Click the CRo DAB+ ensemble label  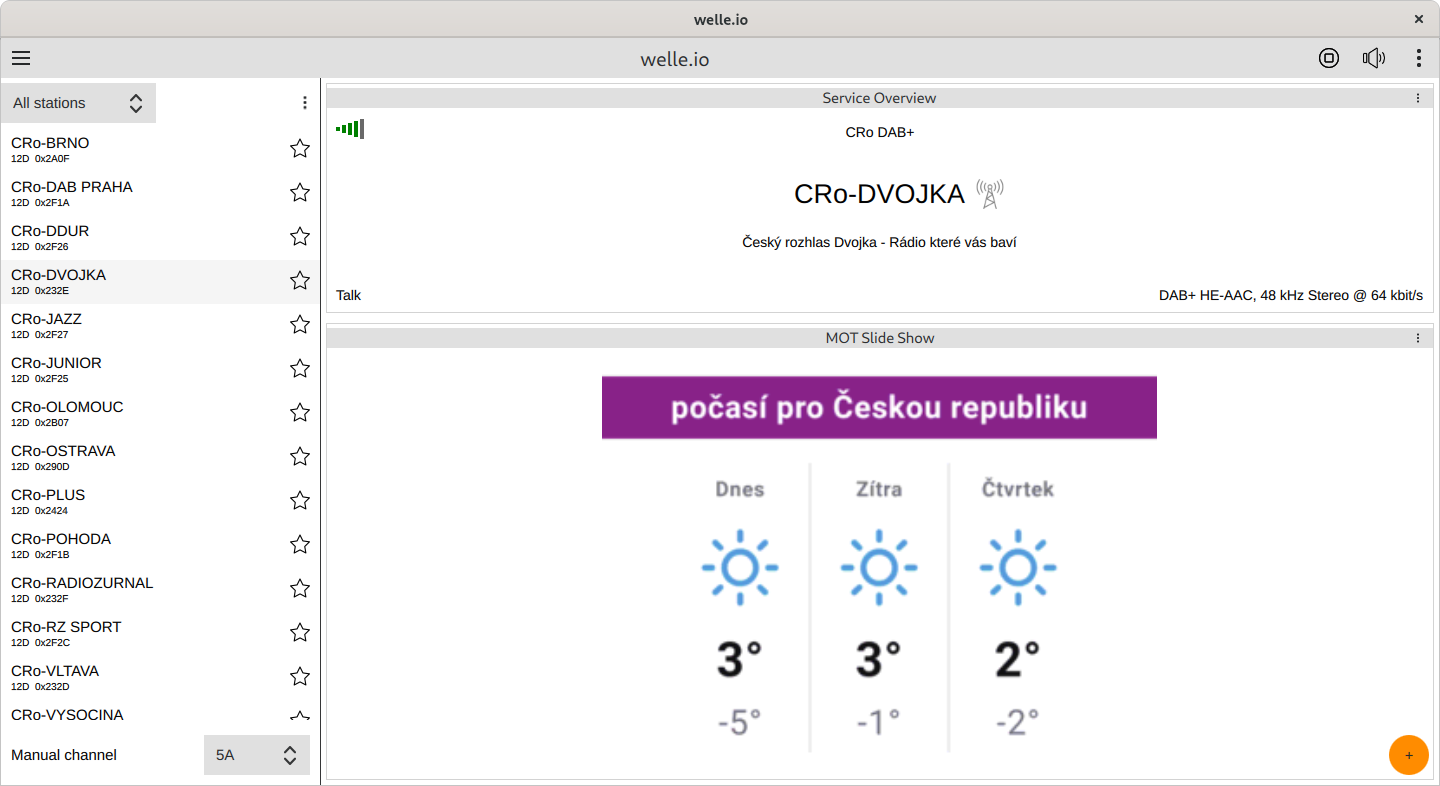(x=880, y=132)
